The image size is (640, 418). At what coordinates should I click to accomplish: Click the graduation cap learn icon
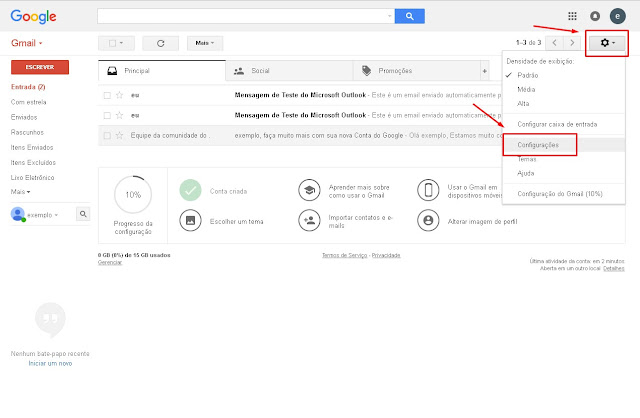(x=309, y=190)
